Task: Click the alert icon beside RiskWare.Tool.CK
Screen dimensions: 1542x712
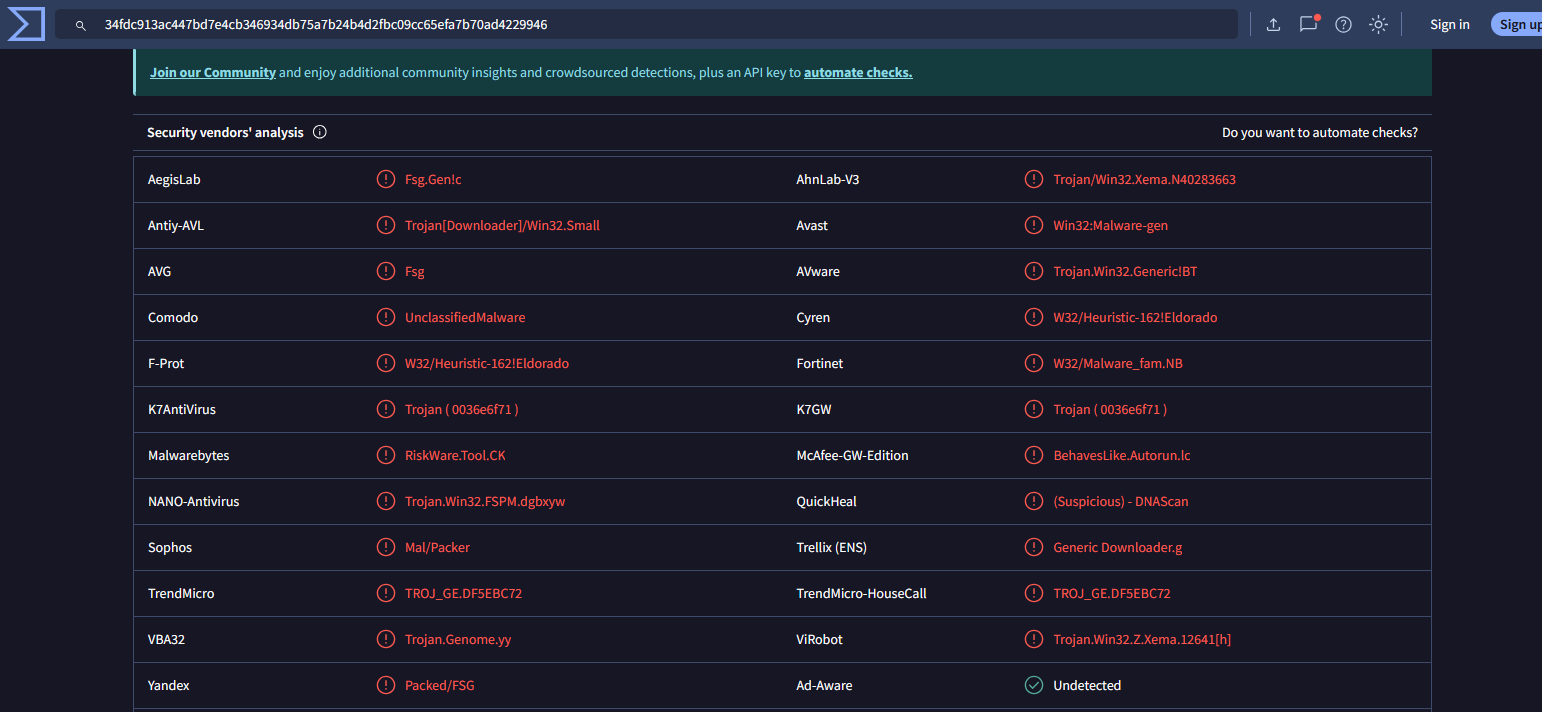Action: [x=385, y=455]
